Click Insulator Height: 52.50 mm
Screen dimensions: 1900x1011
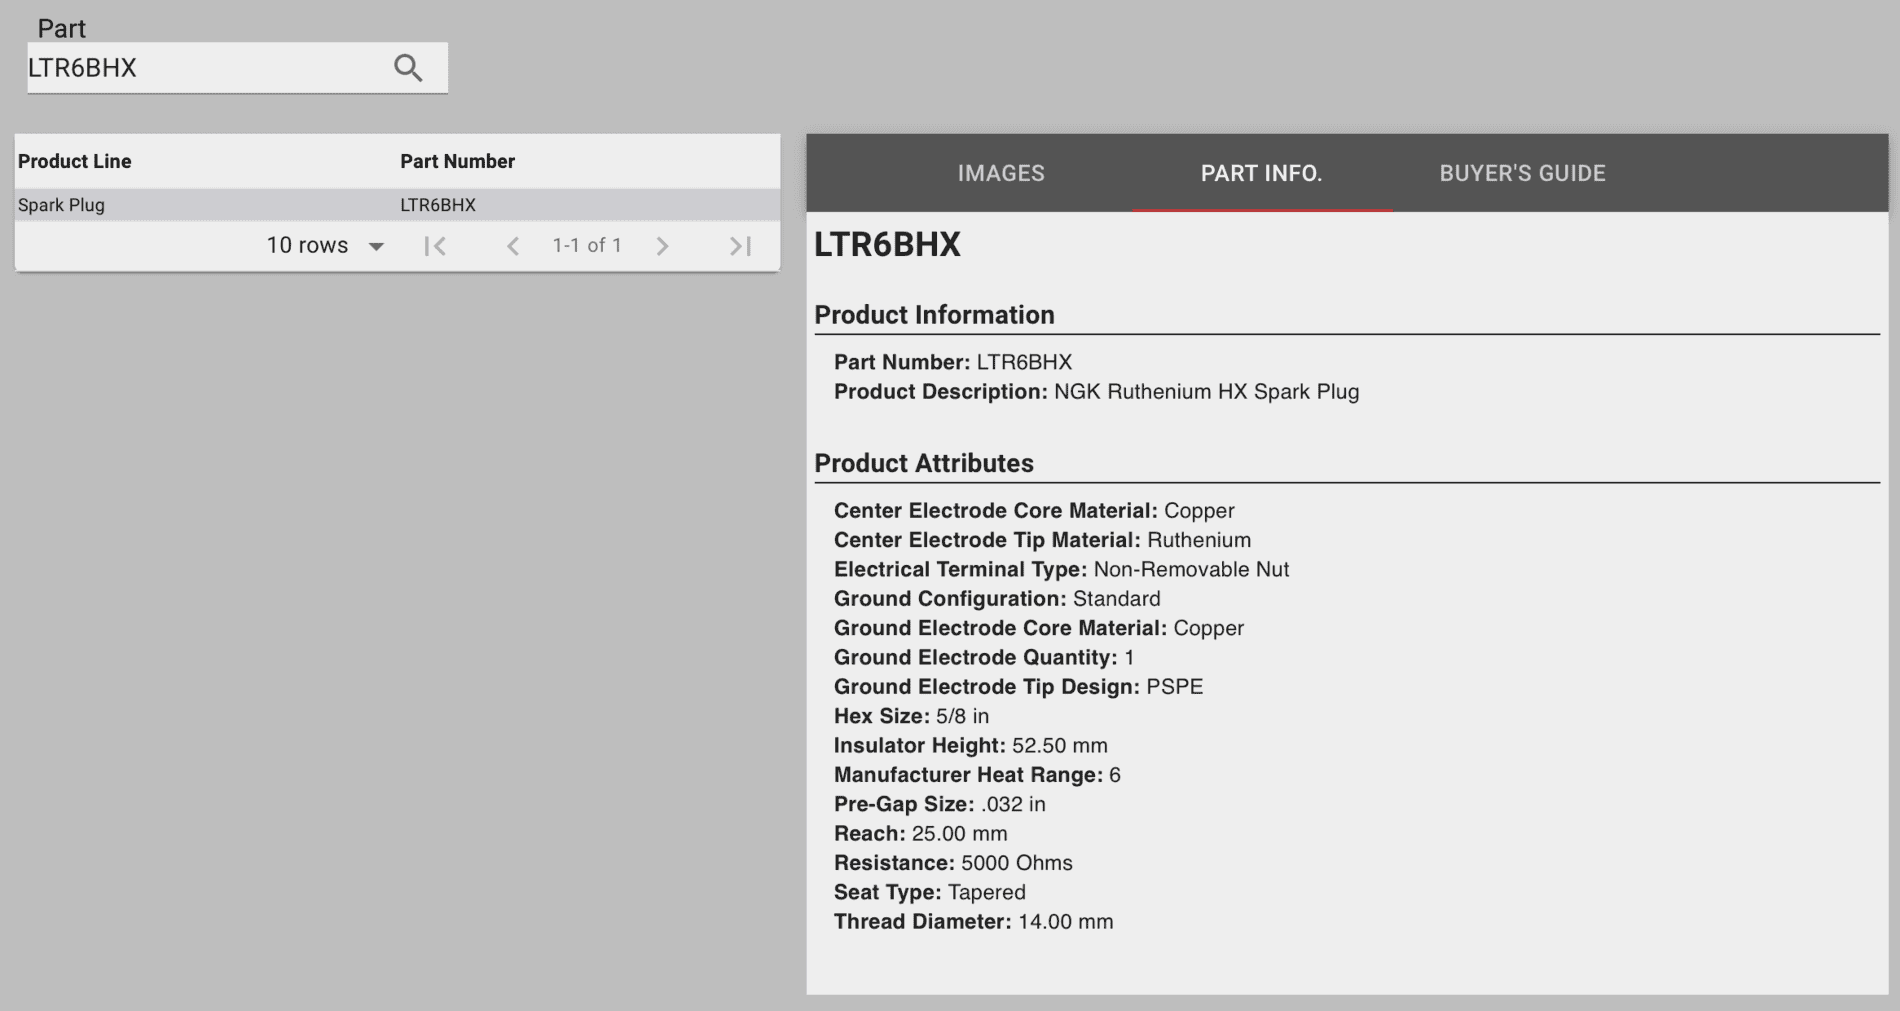point(971,746)
